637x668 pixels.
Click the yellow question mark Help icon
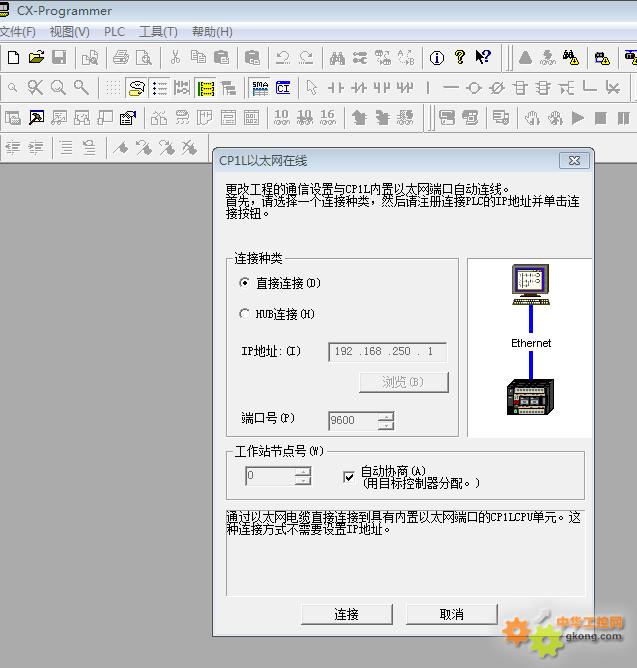click(x=460, y=57)
